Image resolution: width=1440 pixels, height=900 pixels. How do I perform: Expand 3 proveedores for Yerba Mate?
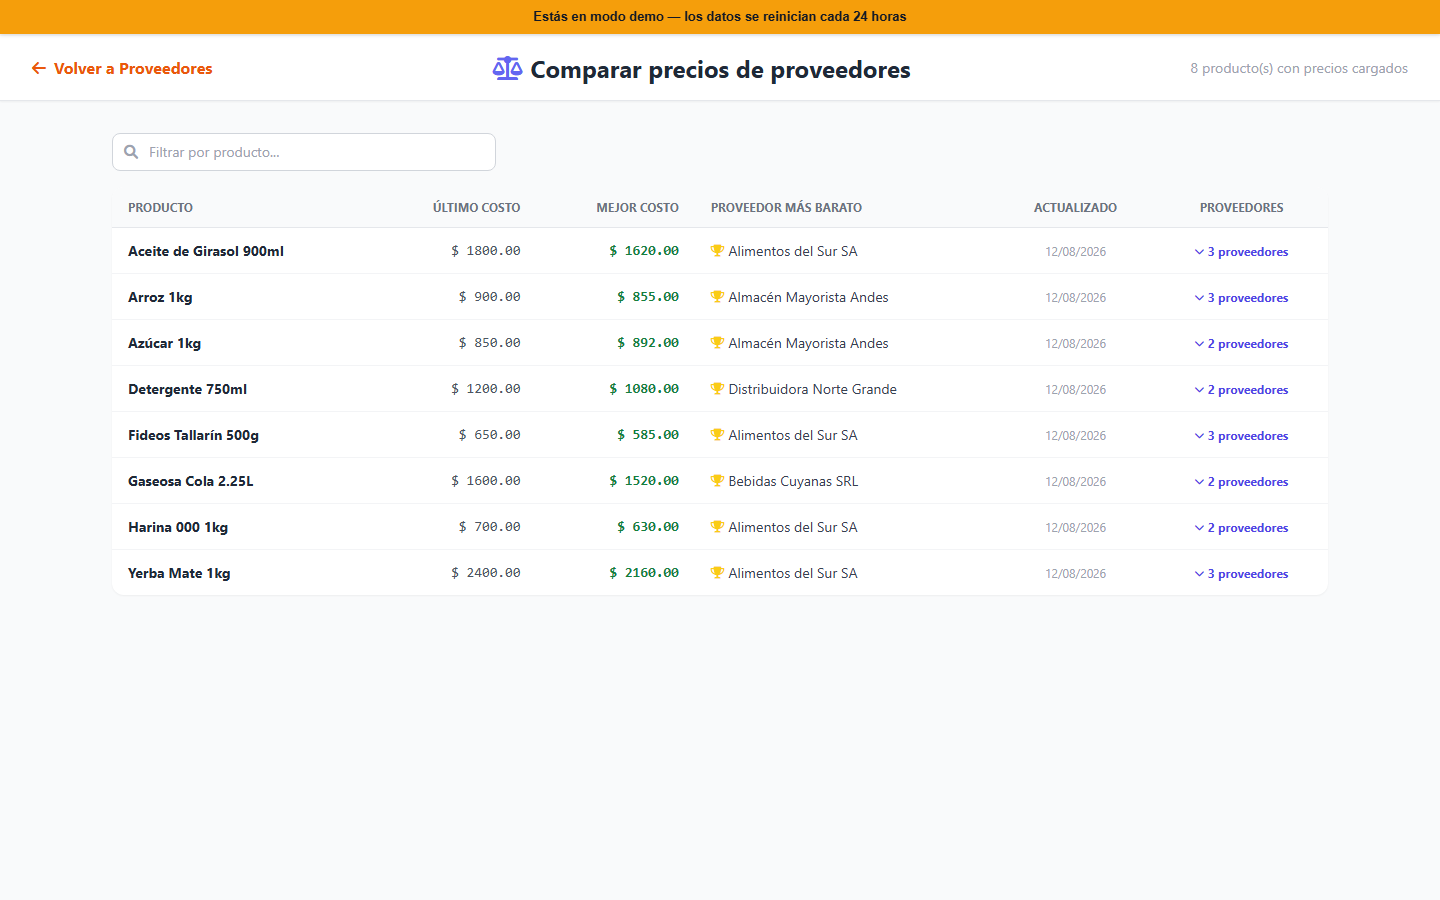click(x=1241, y=574)
